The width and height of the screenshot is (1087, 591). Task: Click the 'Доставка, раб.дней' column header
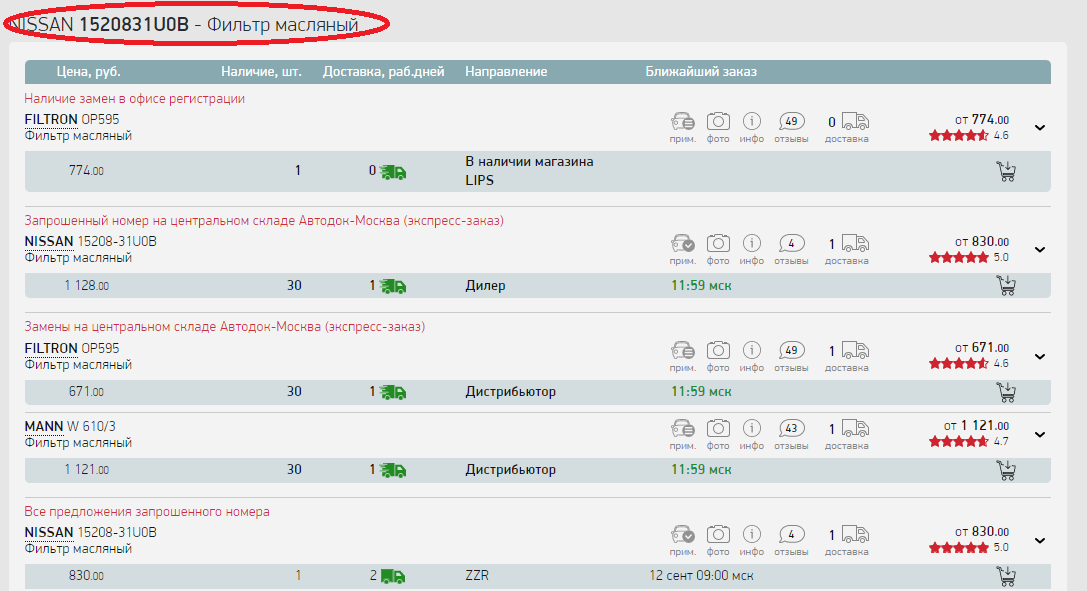(x=383, y=71)
